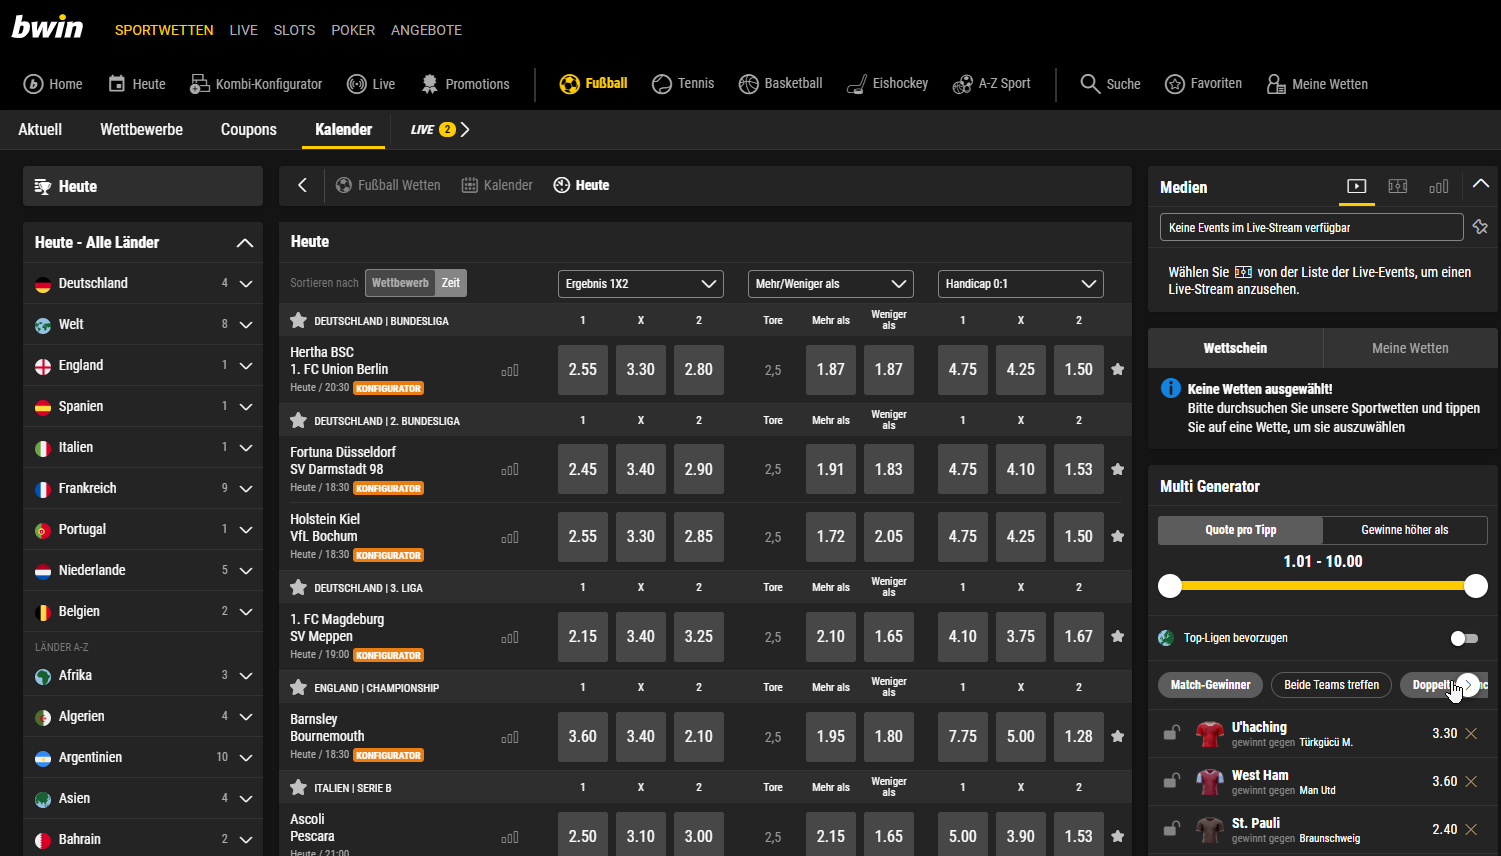Open Konfigurator for Magdeburg match
Image resolution: width=1501 pixels, height=856 pixels.
point(388,655)
